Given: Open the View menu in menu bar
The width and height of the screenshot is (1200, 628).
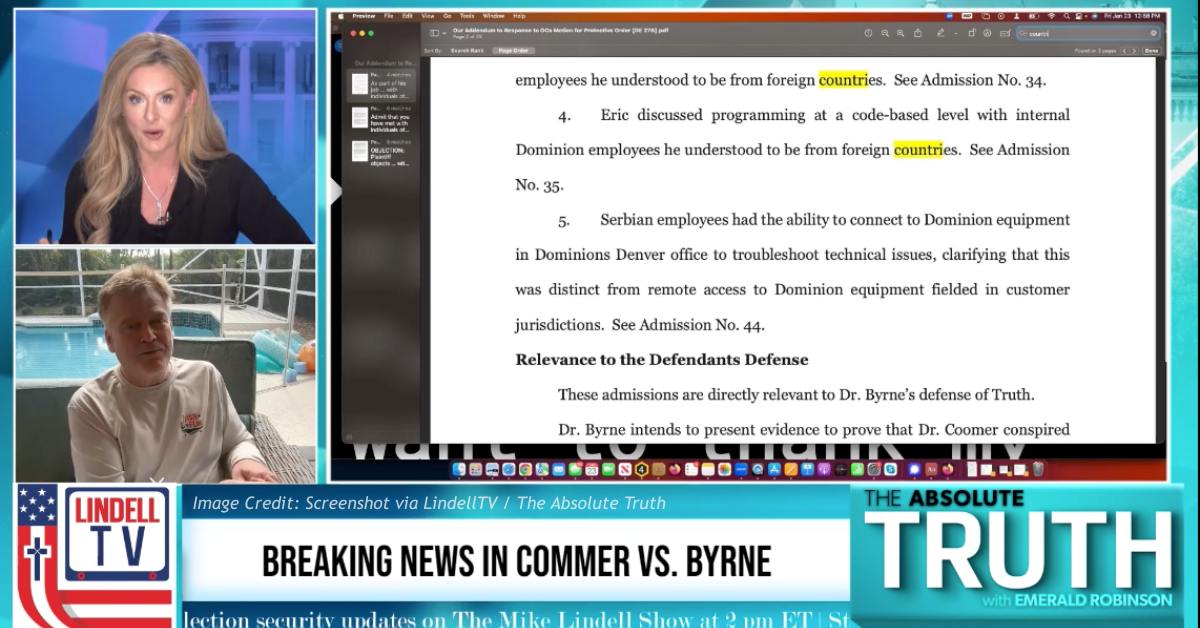Looking at the screenshot, I should pyautogui.click(x=427, y=16).
